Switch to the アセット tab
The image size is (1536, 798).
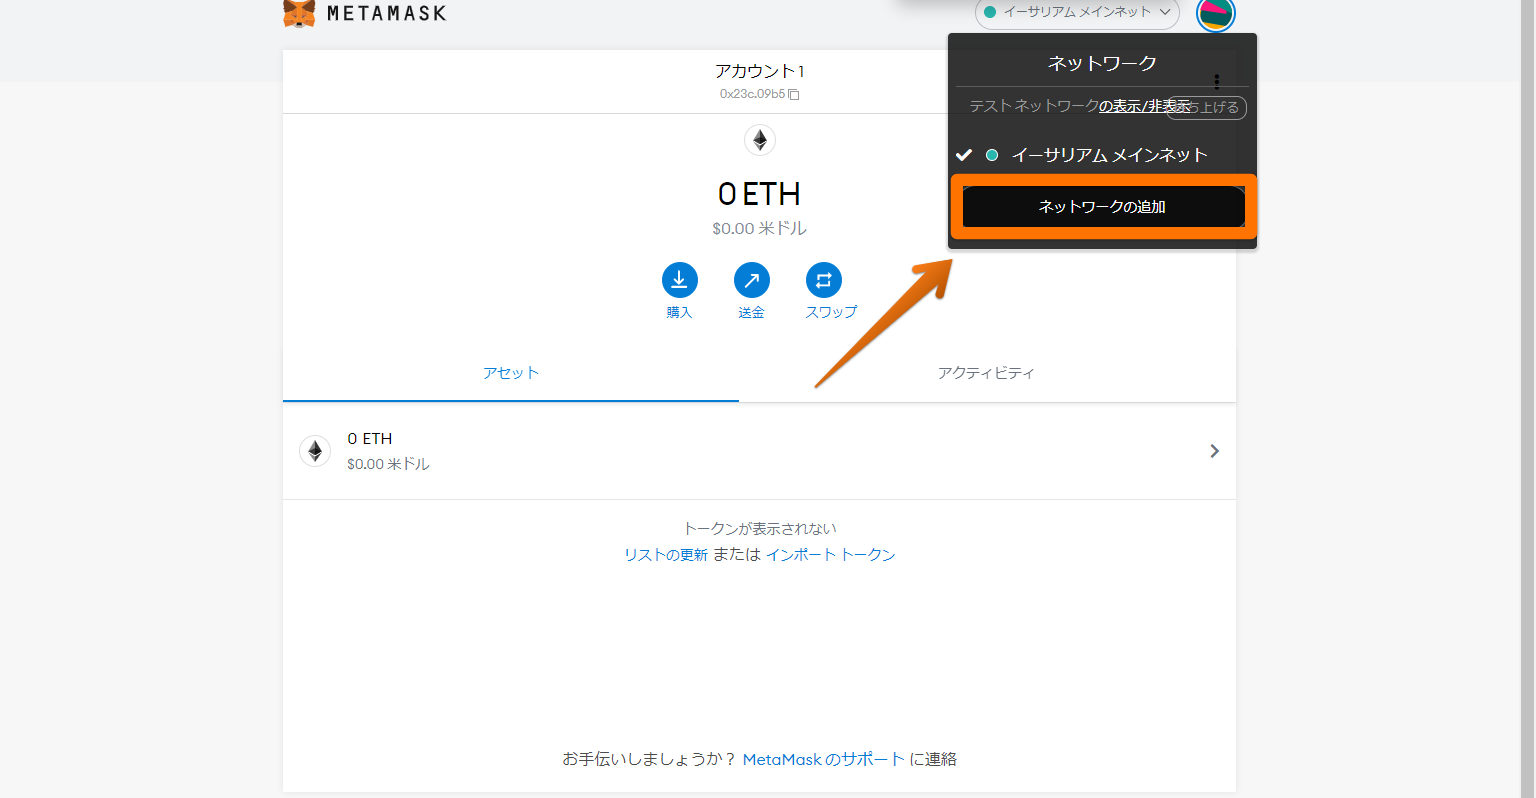[511, 373]
